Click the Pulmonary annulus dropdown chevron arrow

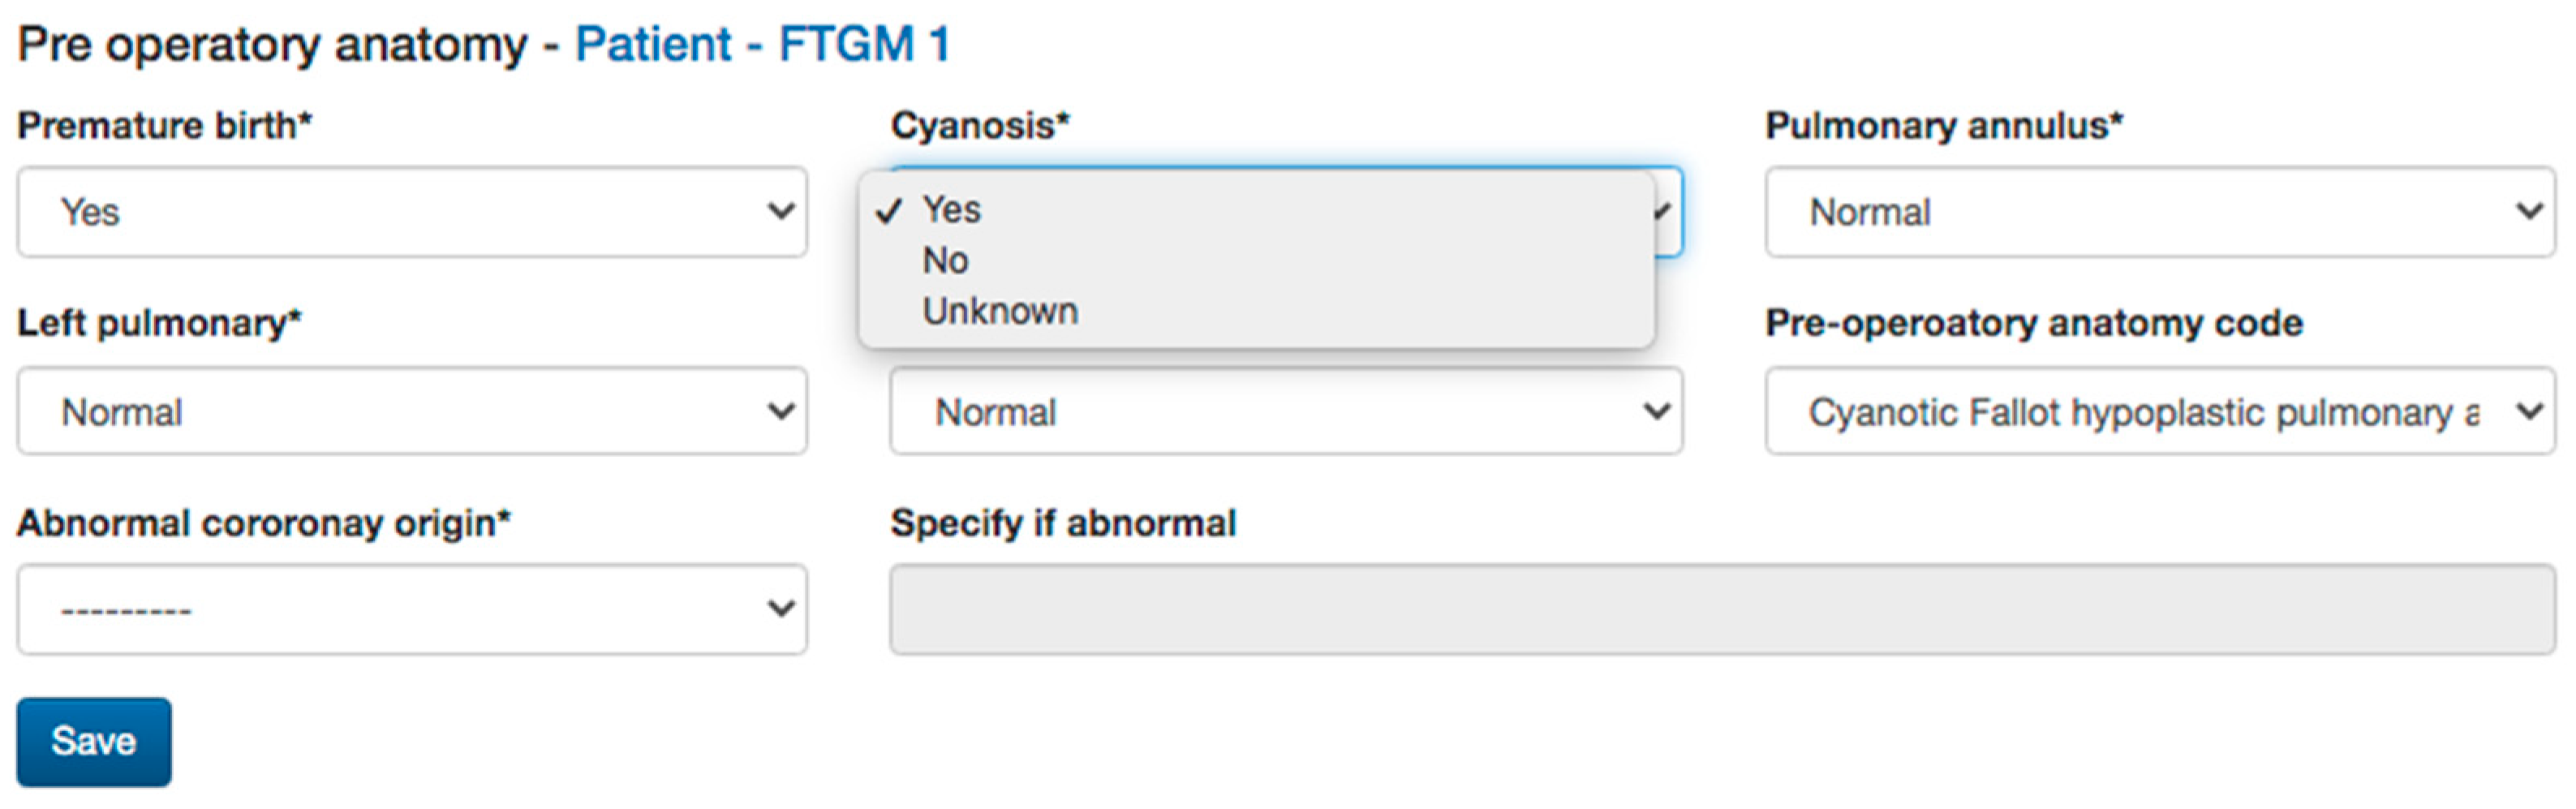[x=2529, y=211]
